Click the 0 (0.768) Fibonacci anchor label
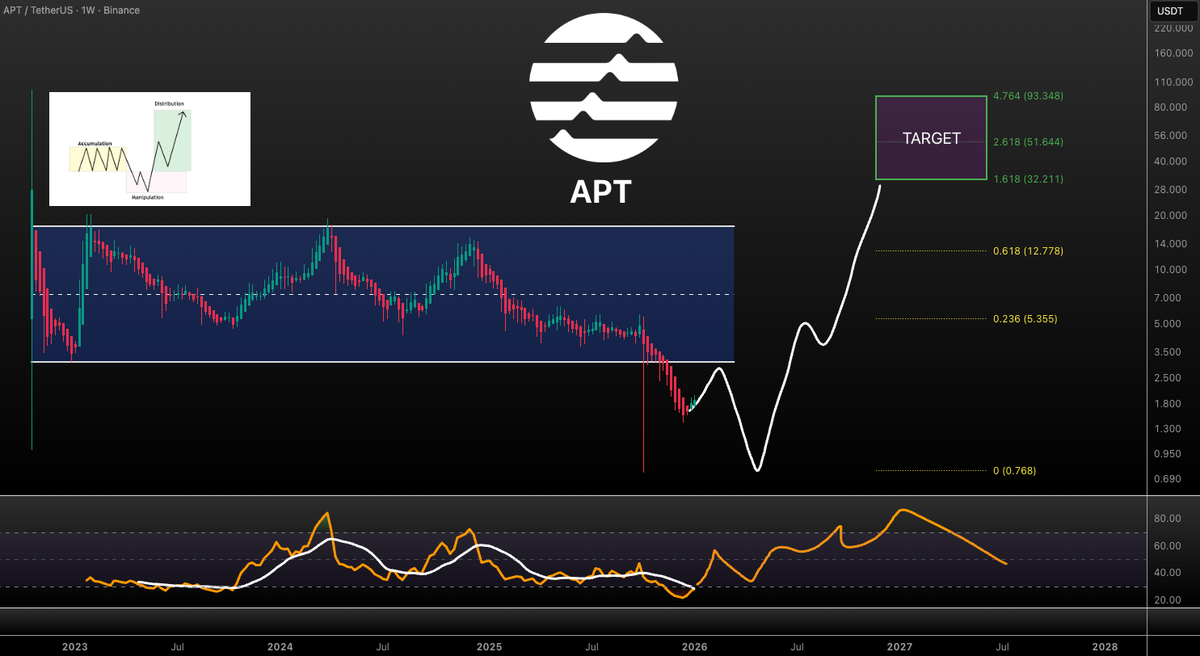Screen dimensions: 1200x656 1015,470
